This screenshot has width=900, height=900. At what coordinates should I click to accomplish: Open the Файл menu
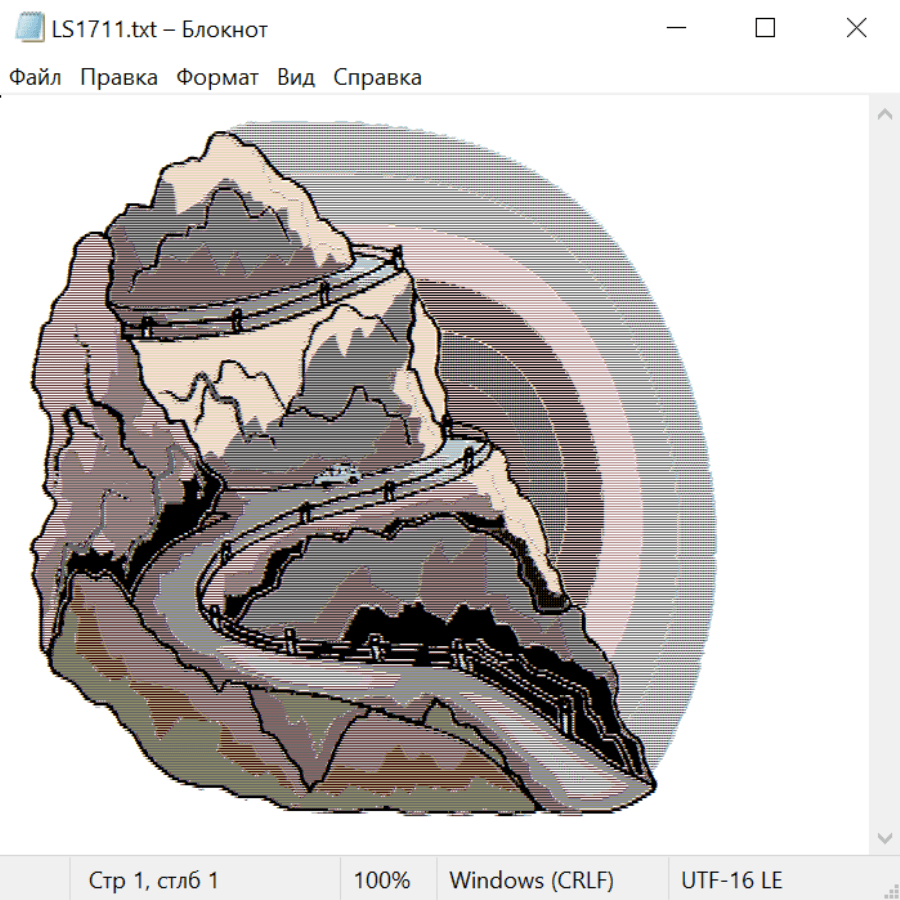coord(35,77)
